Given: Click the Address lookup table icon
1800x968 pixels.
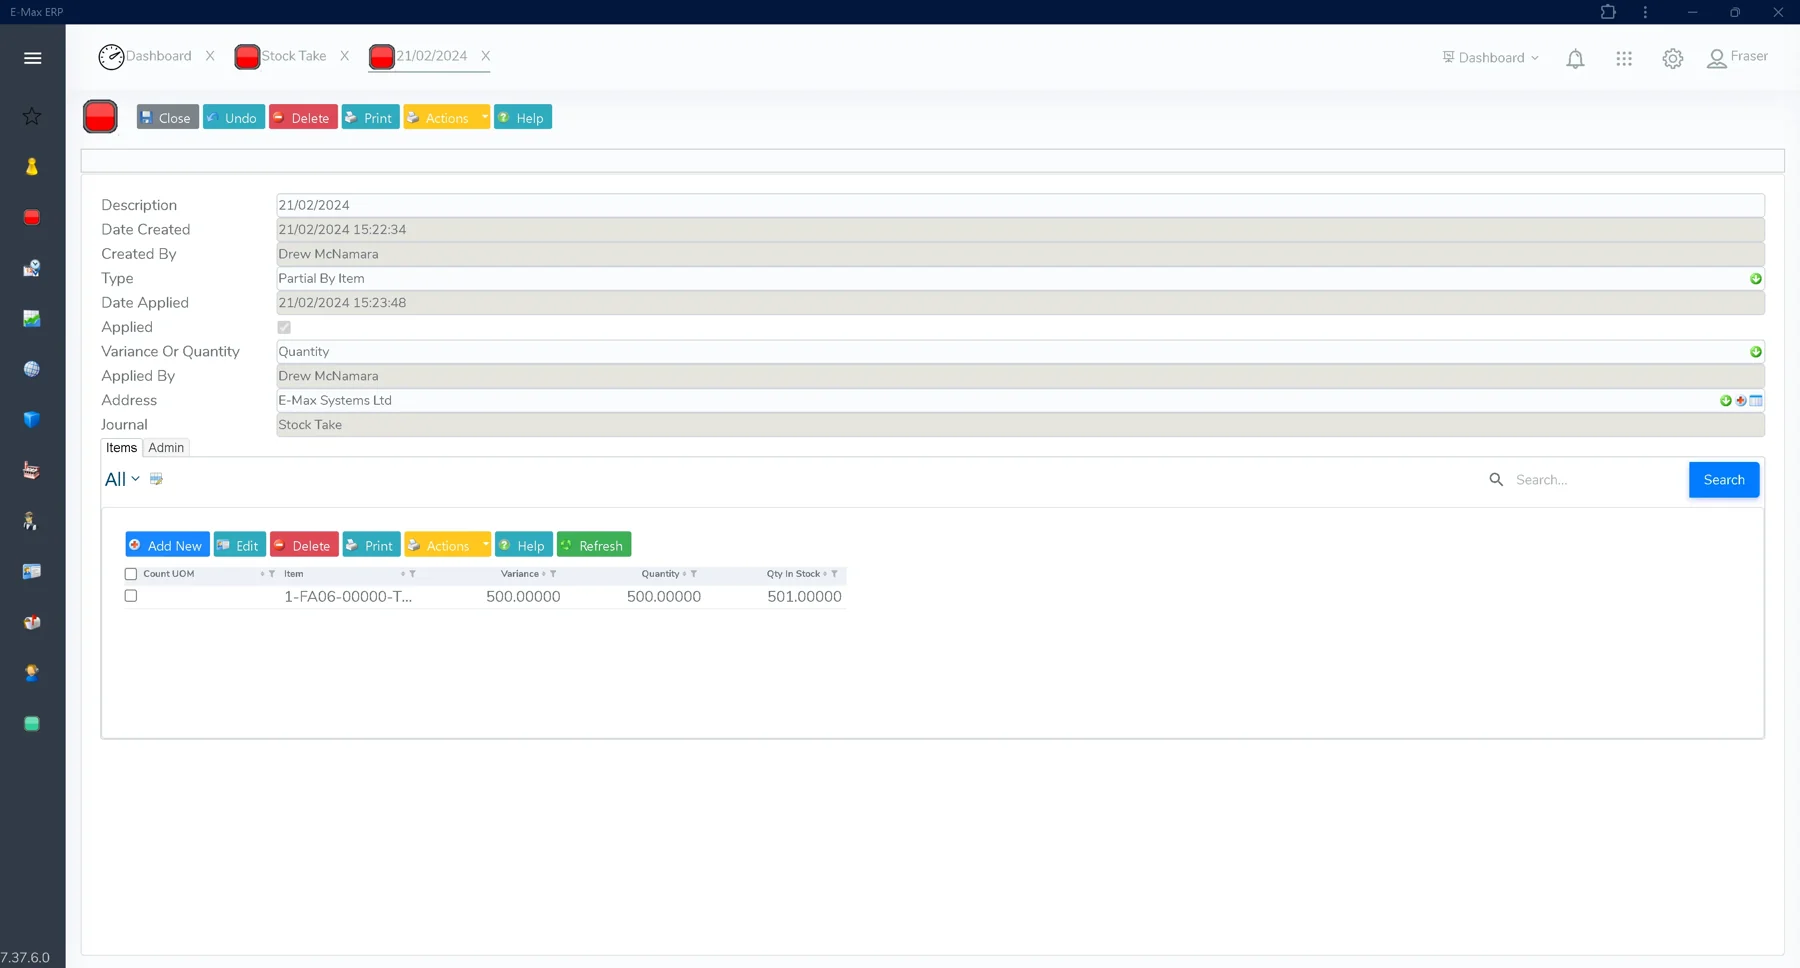Looking at the screenshot, I should pos(1756,400).
